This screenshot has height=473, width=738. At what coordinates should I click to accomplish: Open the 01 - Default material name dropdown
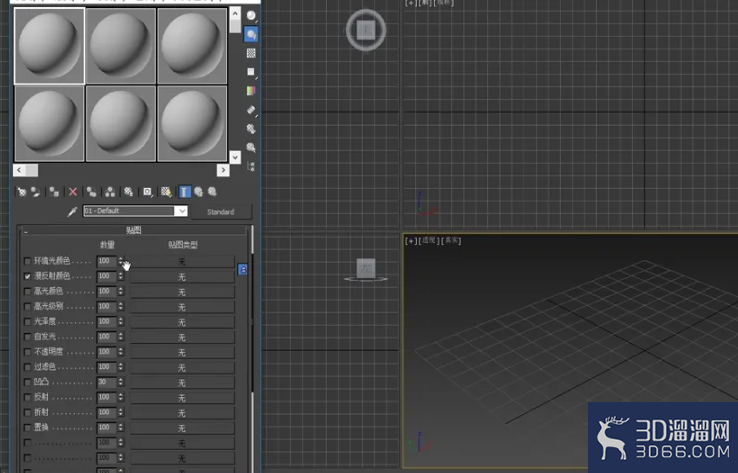coord(181,211)
